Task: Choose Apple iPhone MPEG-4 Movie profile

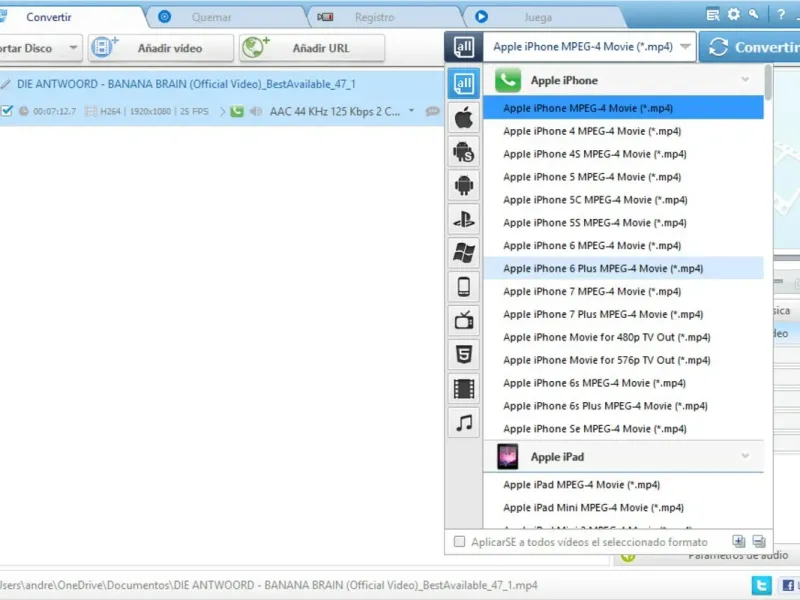Action: tap(623, 108)
